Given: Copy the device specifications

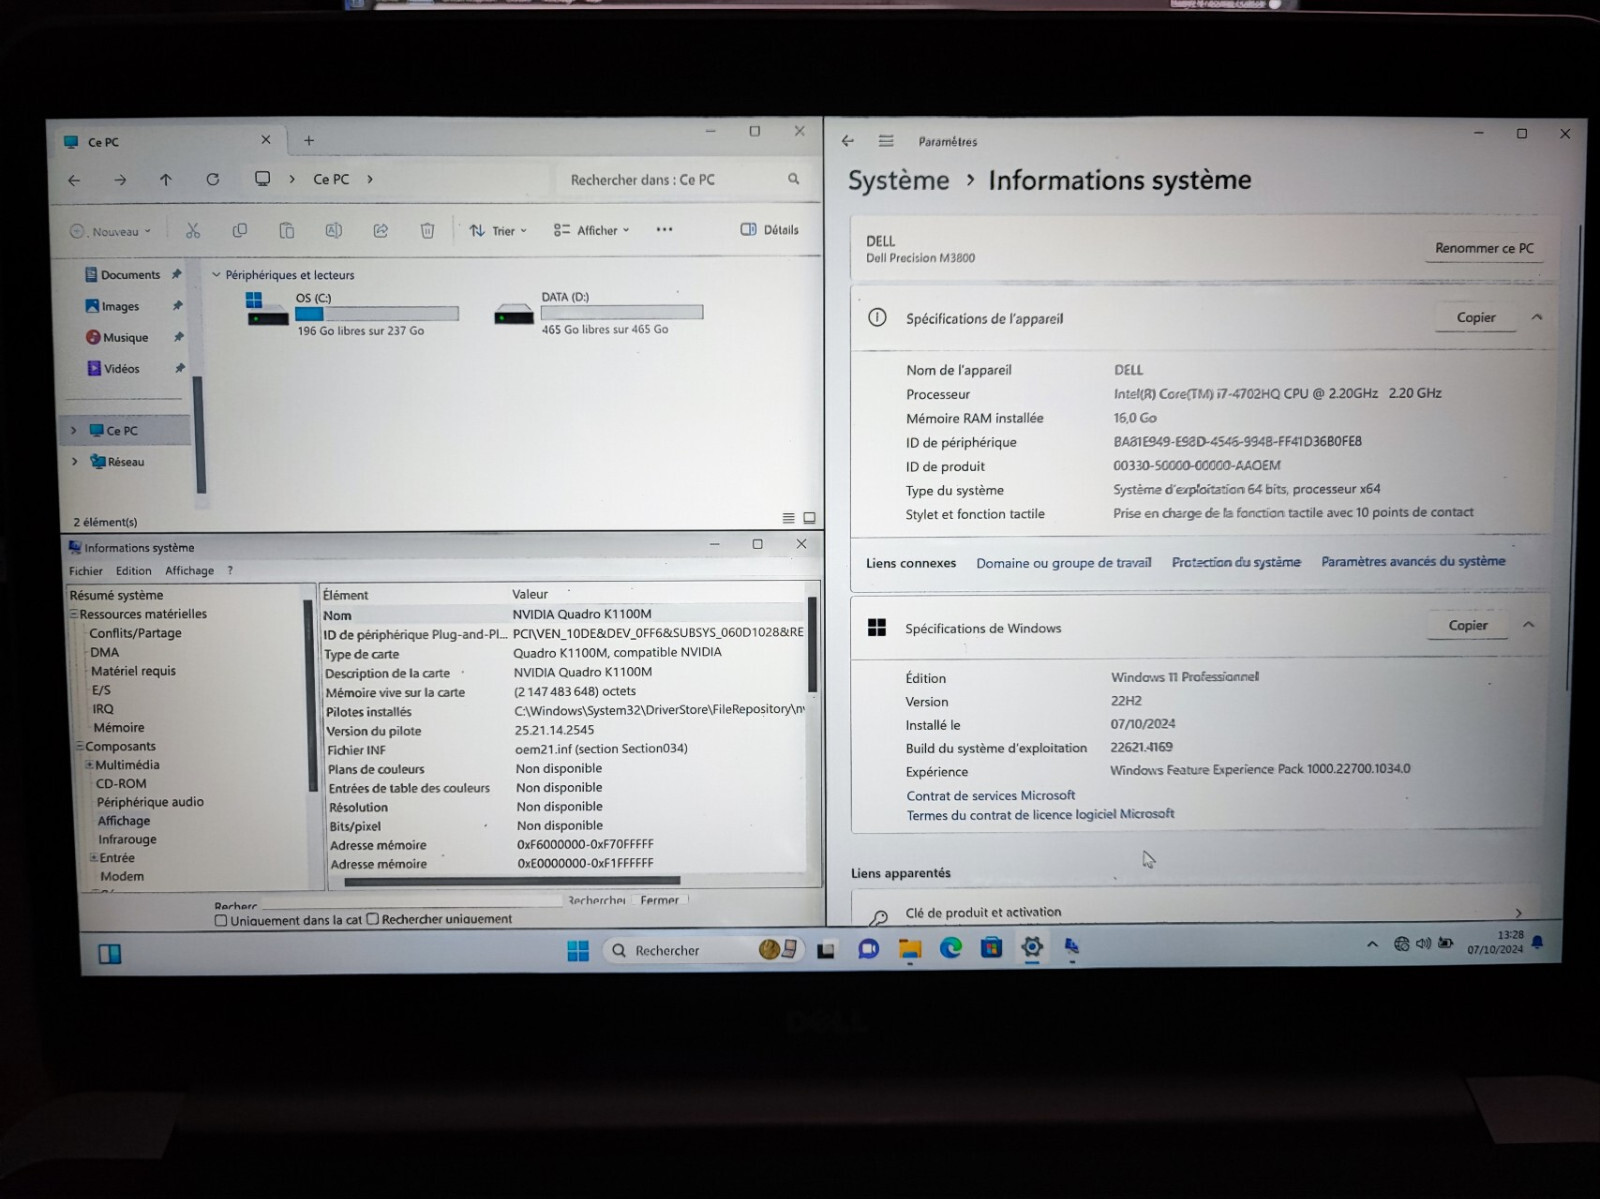Looking at the screenshot, I should click(1476, 317).
